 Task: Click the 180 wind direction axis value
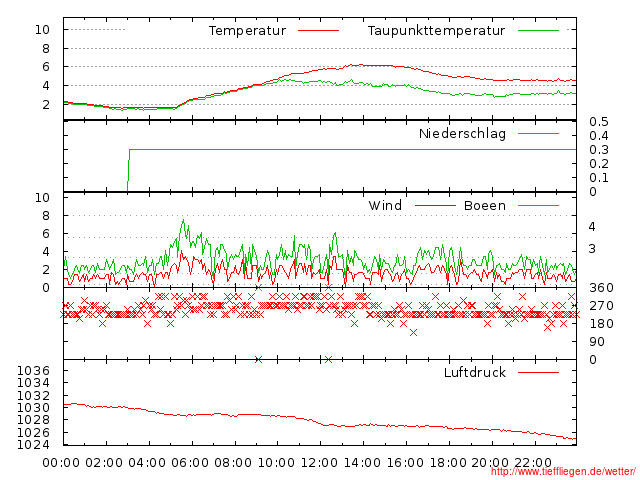point(601,324)
